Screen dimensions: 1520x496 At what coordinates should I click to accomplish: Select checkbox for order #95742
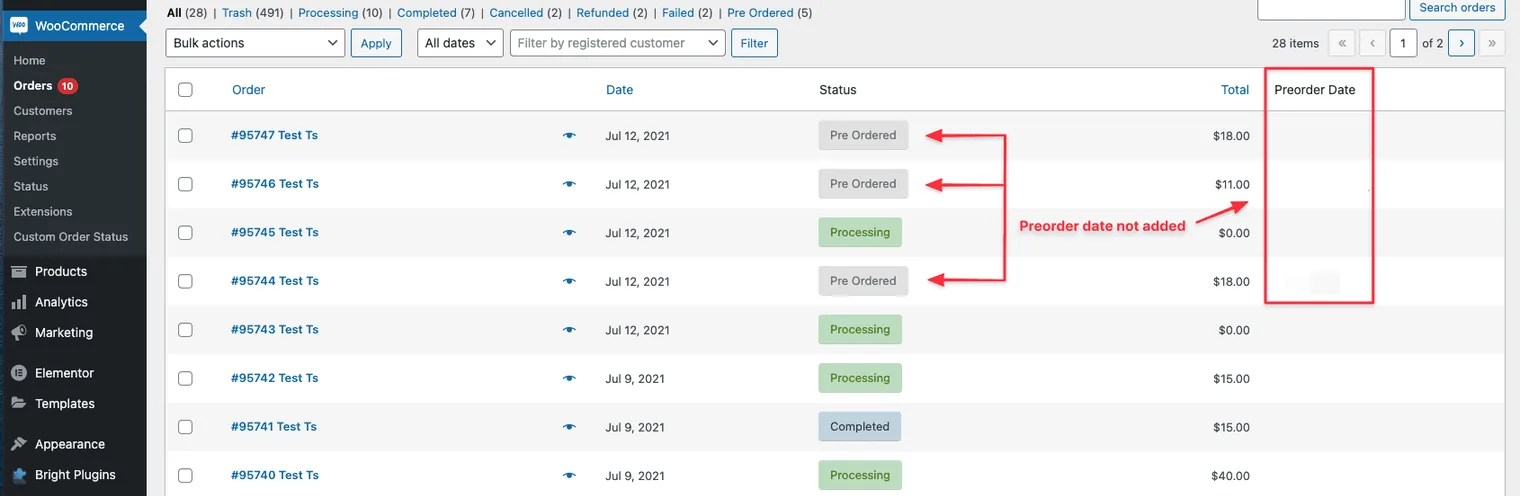[x=185, y=379]
